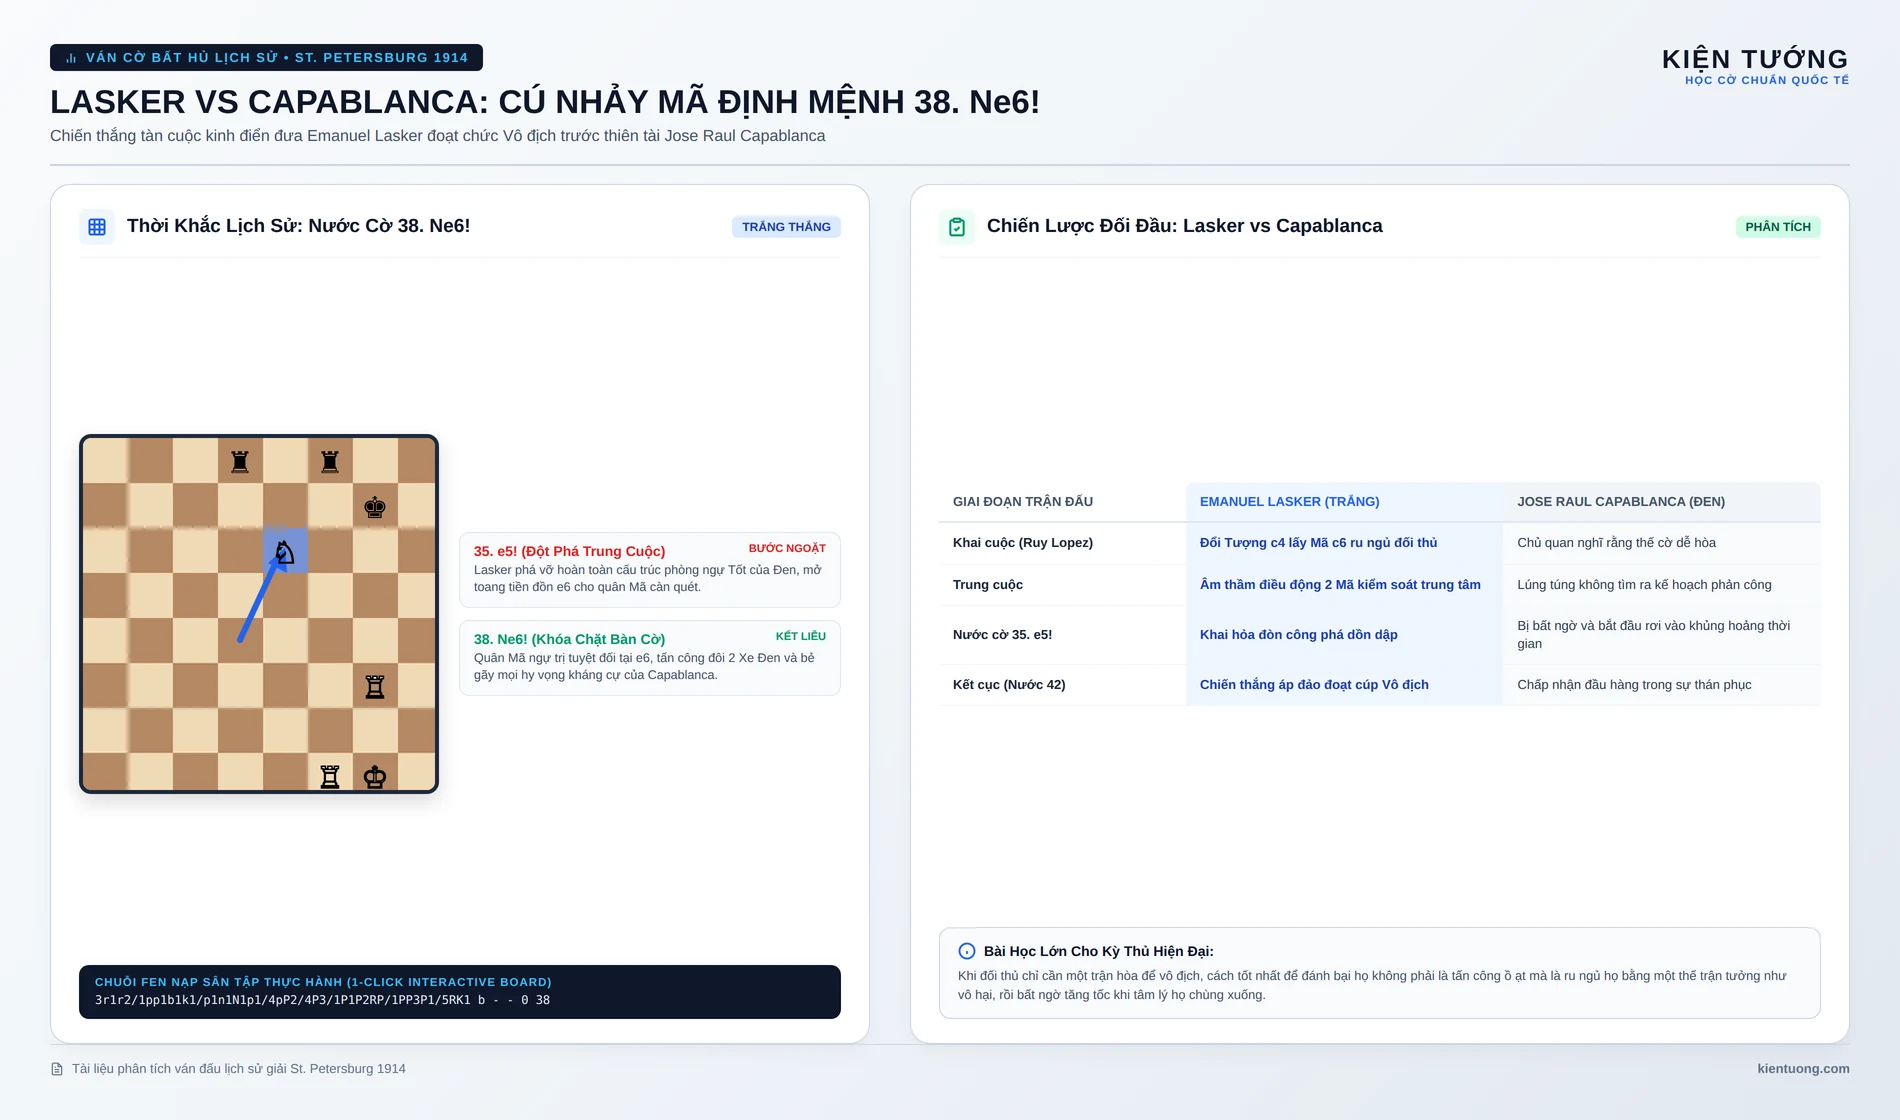Click the main title LASKER VS CAPABLANCA
Image resolution: width=1900 pixels, height=1120 pixels.
tap(545, 102)
